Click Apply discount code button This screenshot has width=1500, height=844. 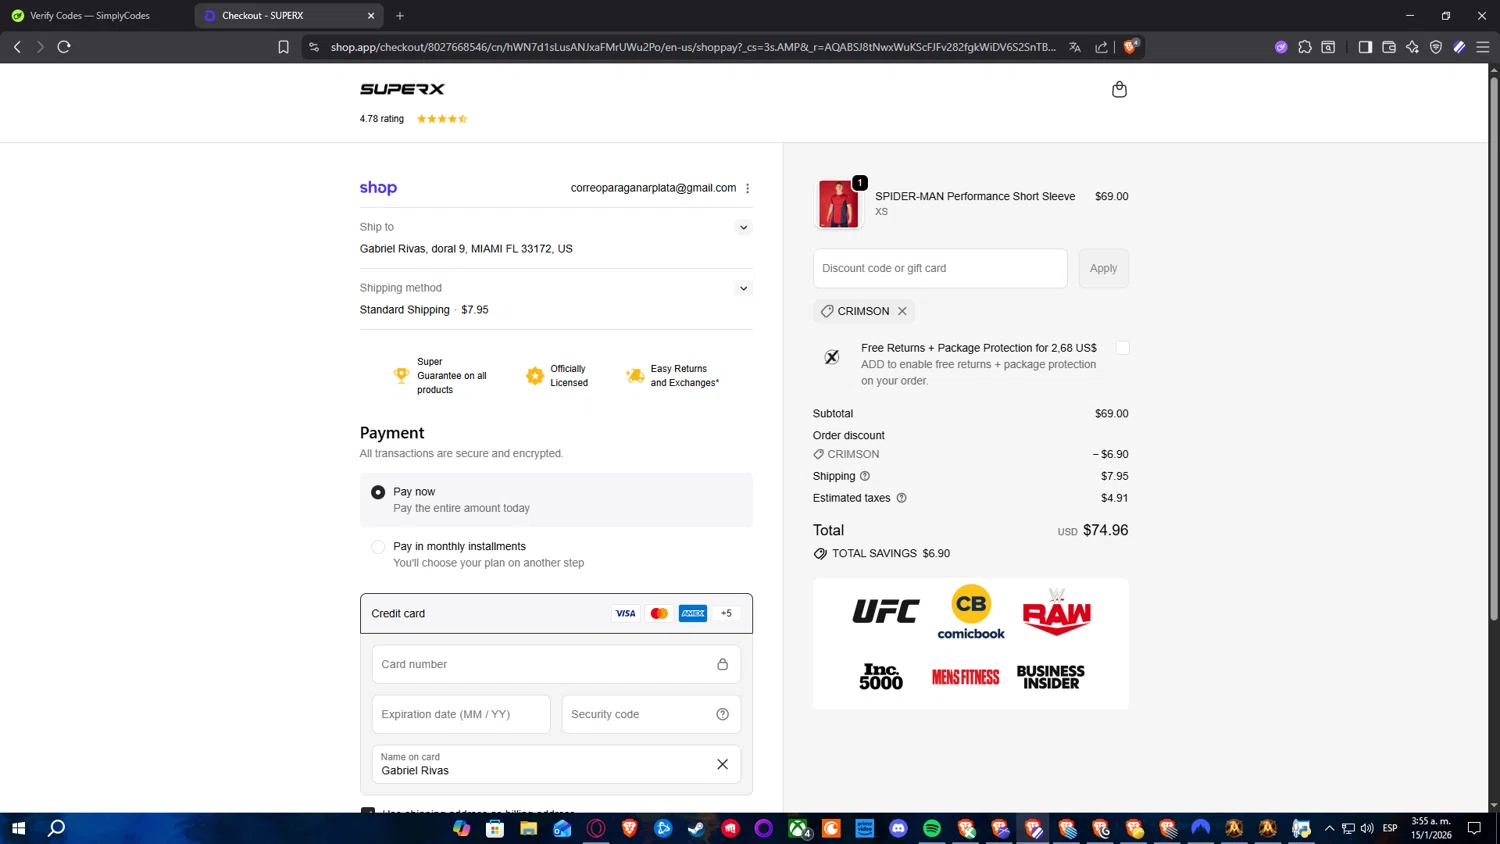pos(1103,268)
